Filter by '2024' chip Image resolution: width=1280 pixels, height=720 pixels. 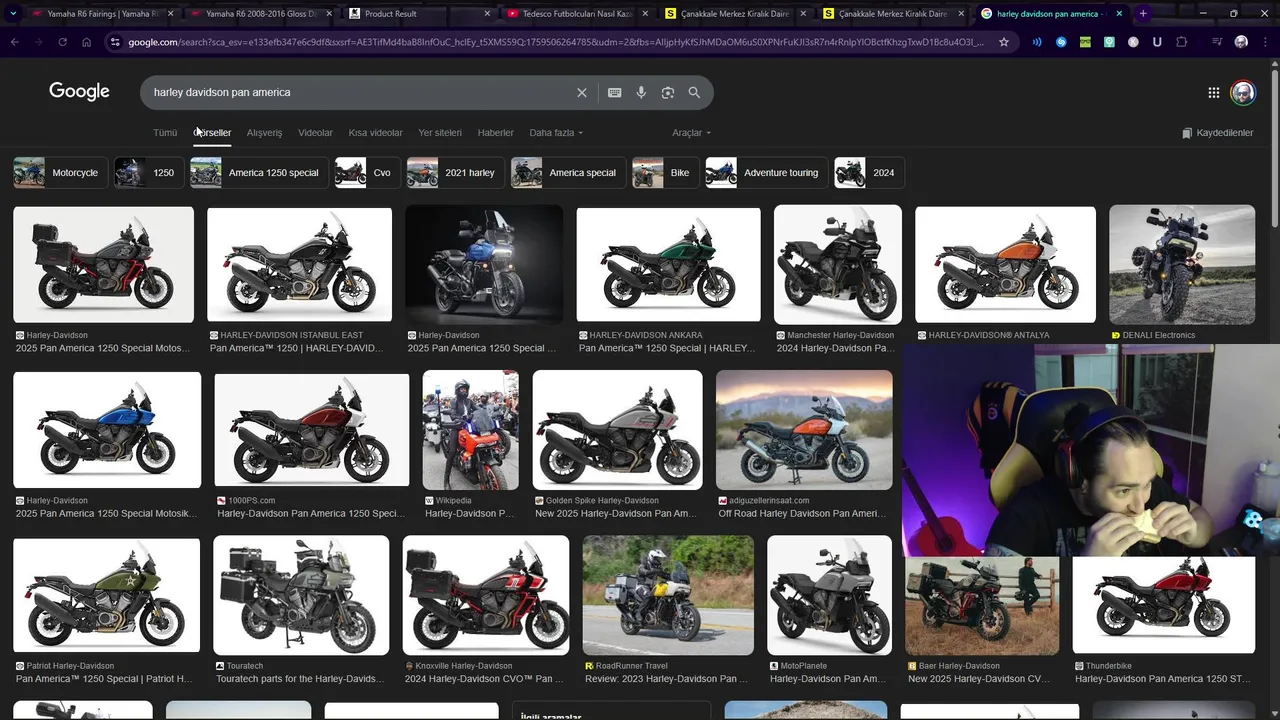coord(869,173)
